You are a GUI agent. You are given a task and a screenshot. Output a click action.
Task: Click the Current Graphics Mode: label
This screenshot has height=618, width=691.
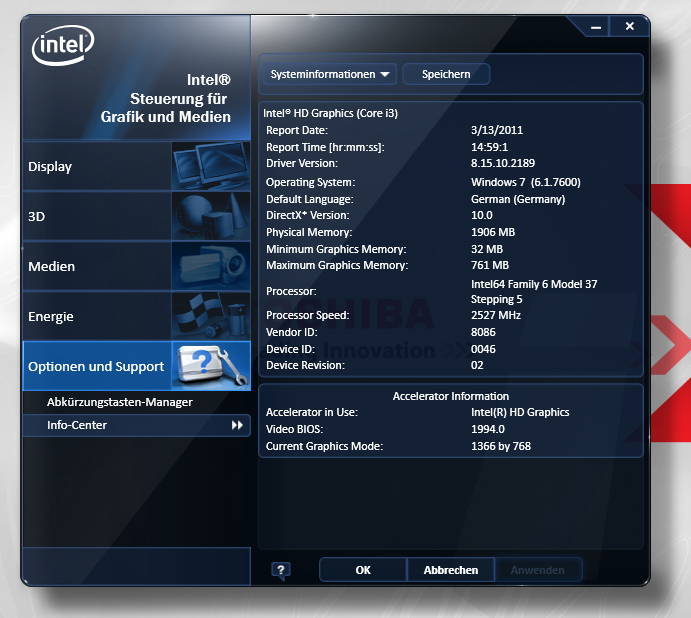pyautogui.click(x=324, y=446)
